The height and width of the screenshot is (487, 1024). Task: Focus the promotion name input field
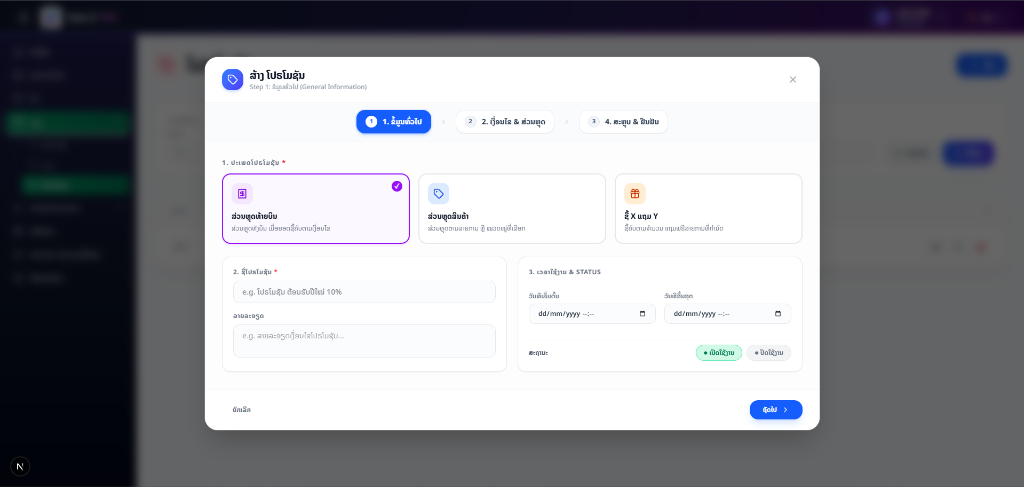click(x=364, y=292)
